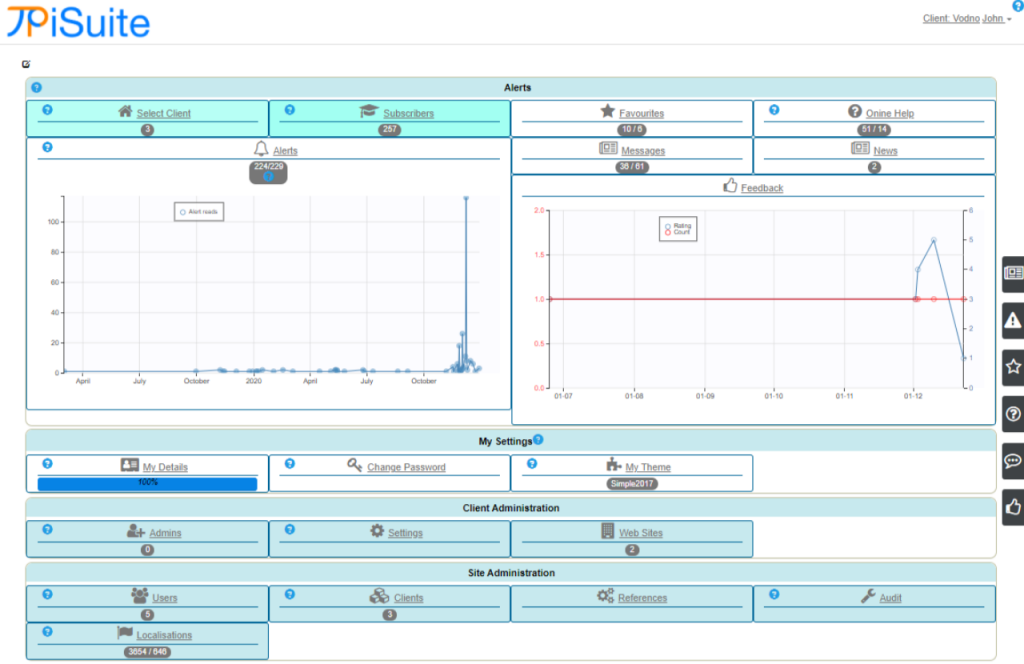
Task: Click the speech bubble chat sidebar icon
Action: click(1012, 461)
